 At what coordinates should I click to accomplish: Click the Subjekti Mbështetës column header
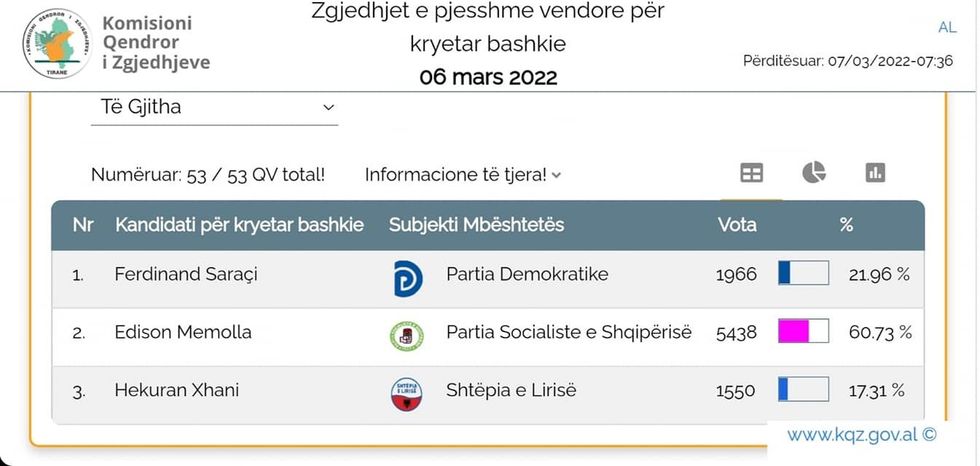click(x=476, y=225)
